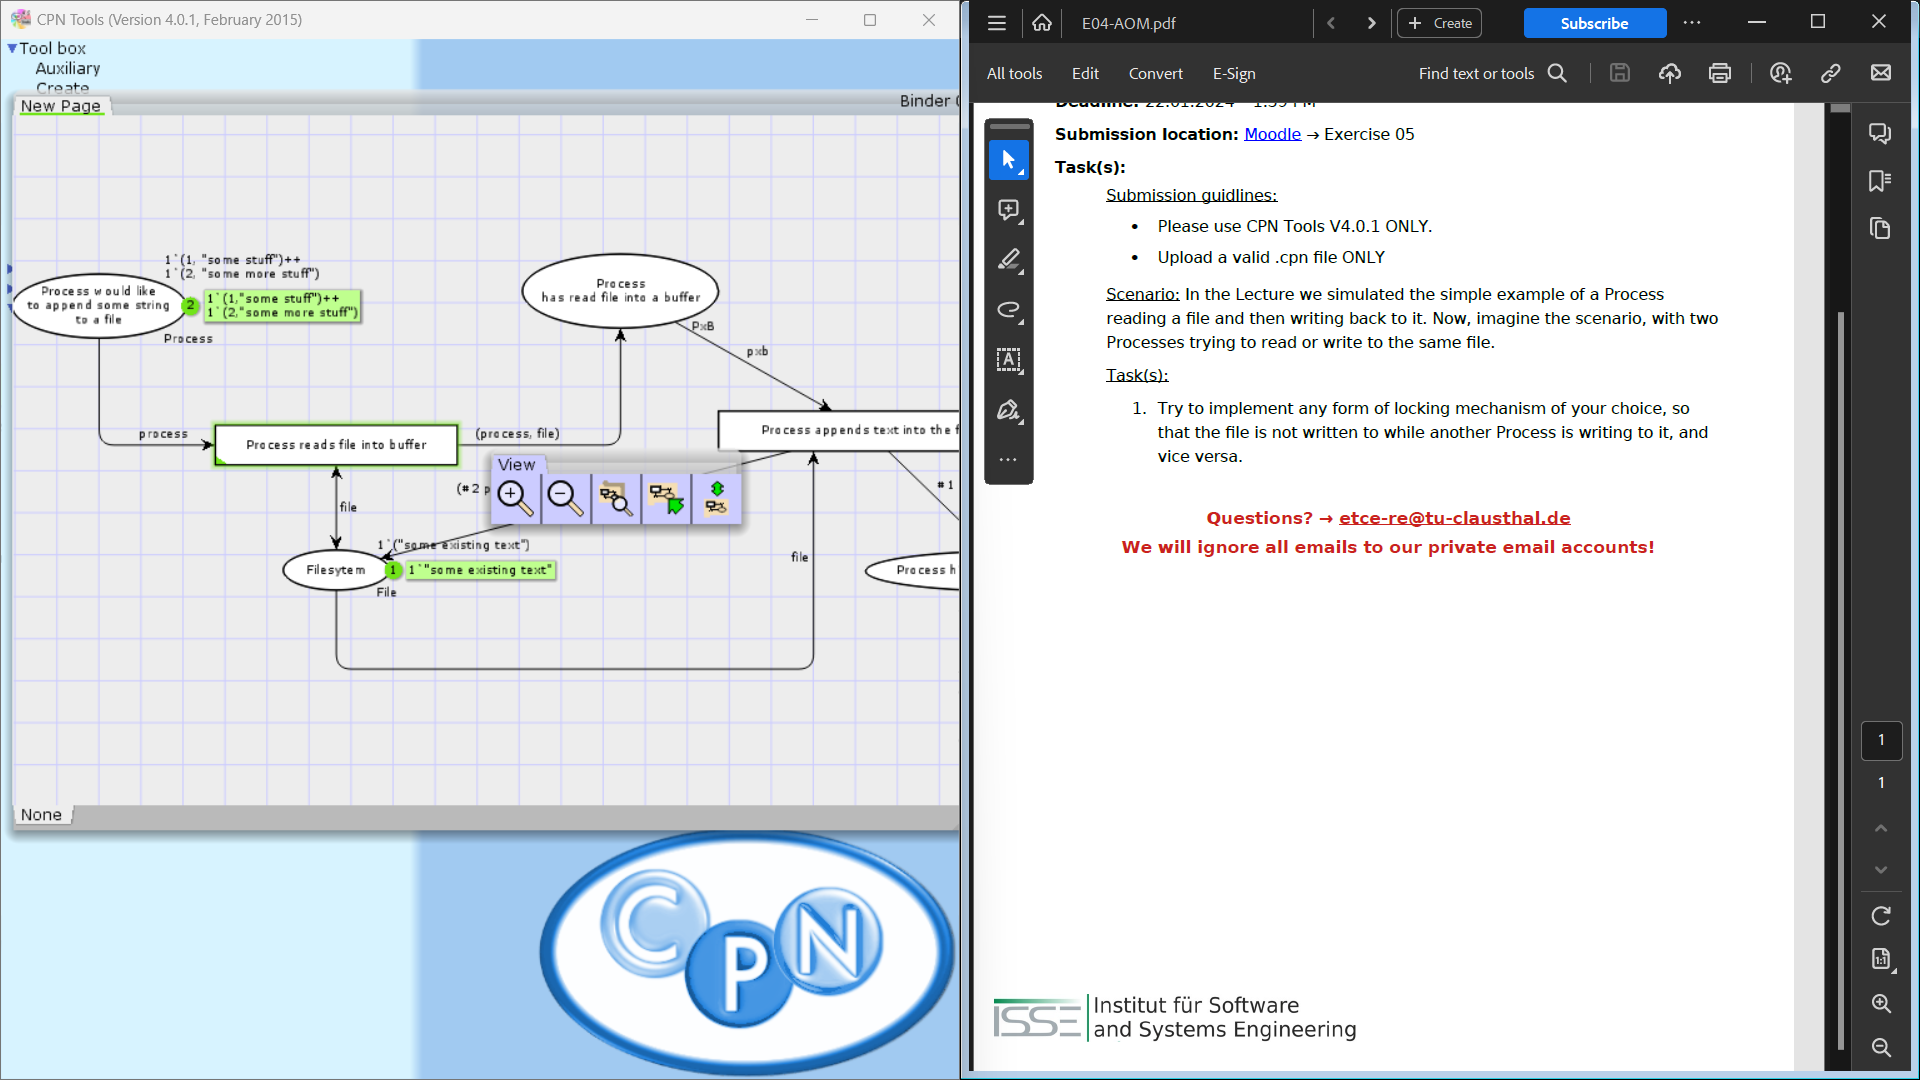
Task: Open the Fill & Sign tool
Action: click(x=1009, y=411)
